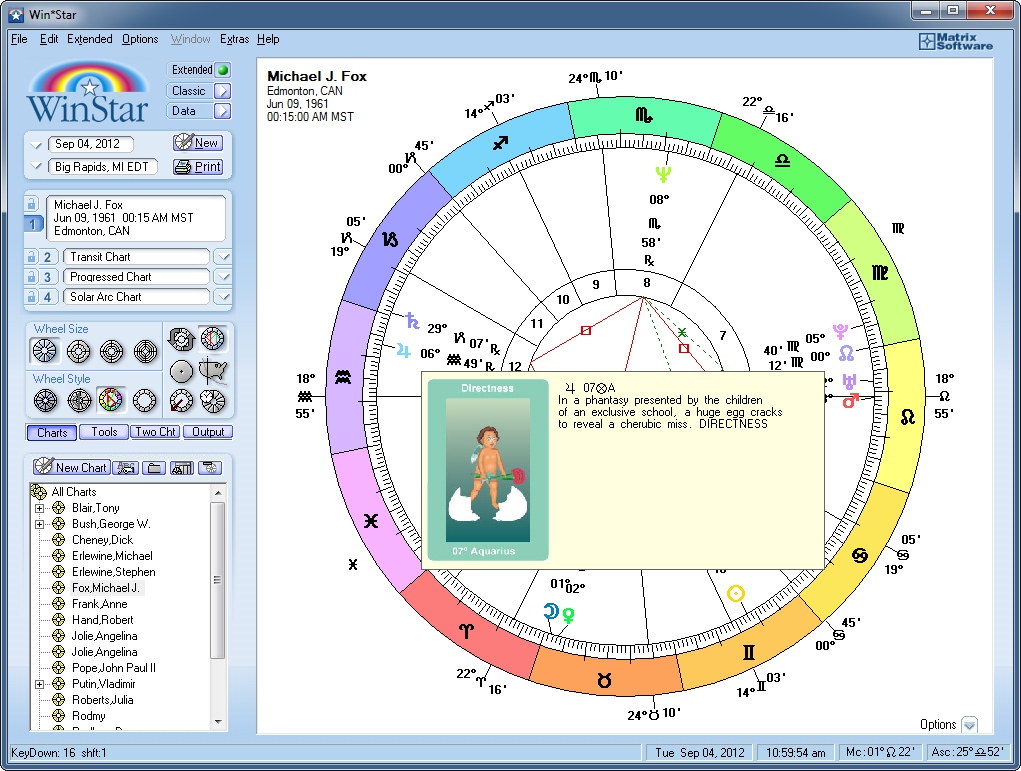Open the Extended menu
The image size is (1021, 771).
89,39
